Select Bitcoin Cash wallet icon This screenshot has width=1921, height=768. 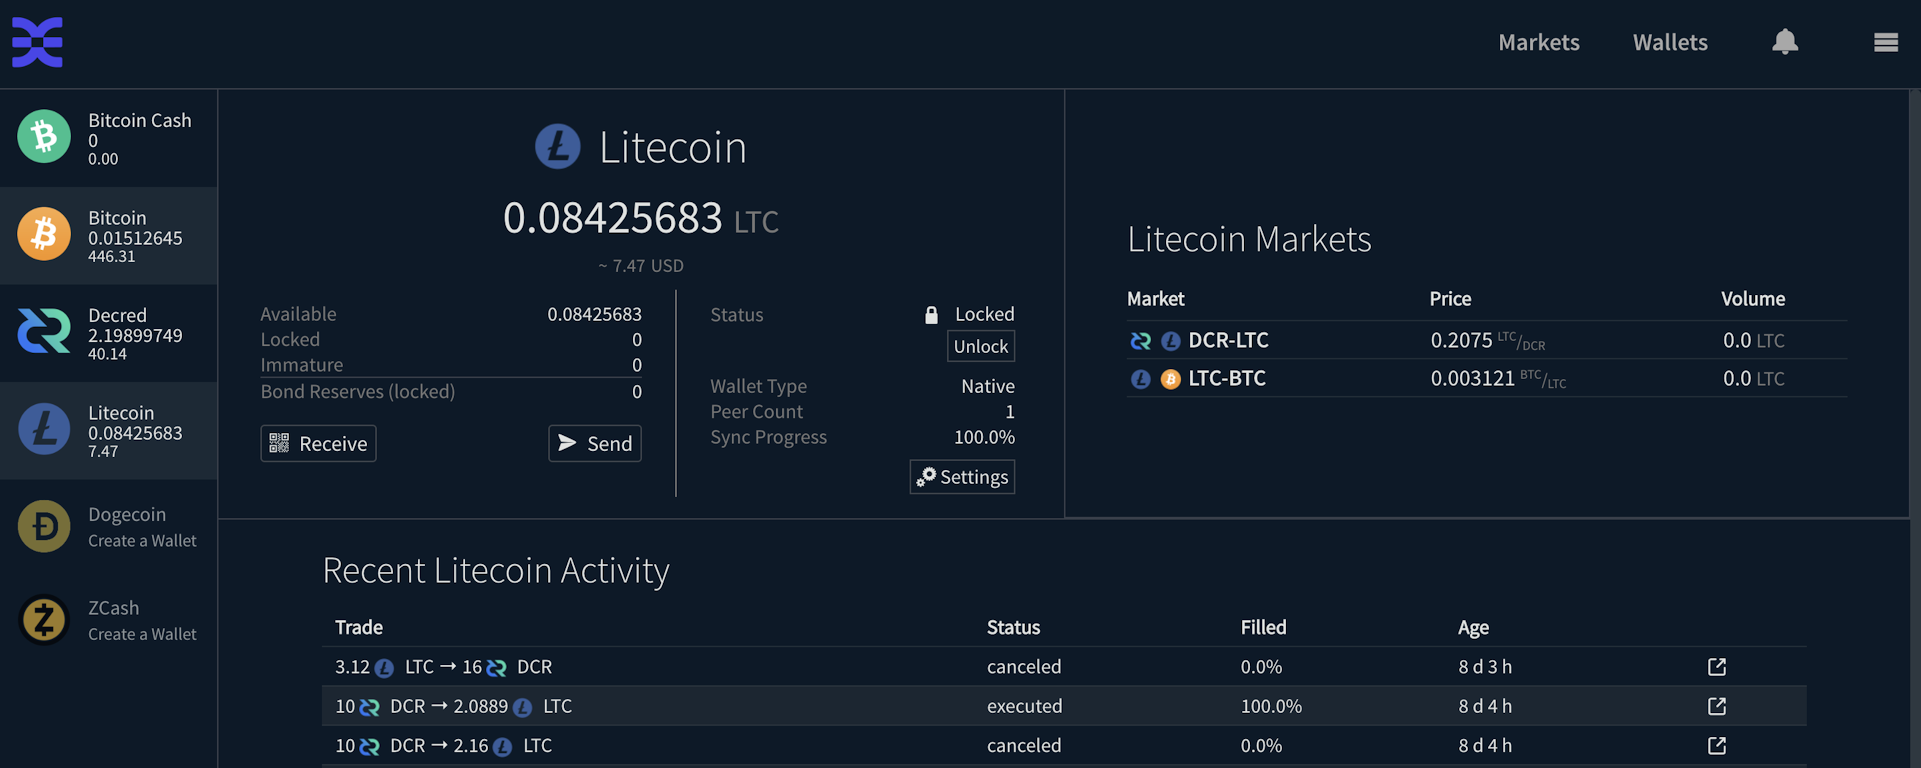click(44, 136)
